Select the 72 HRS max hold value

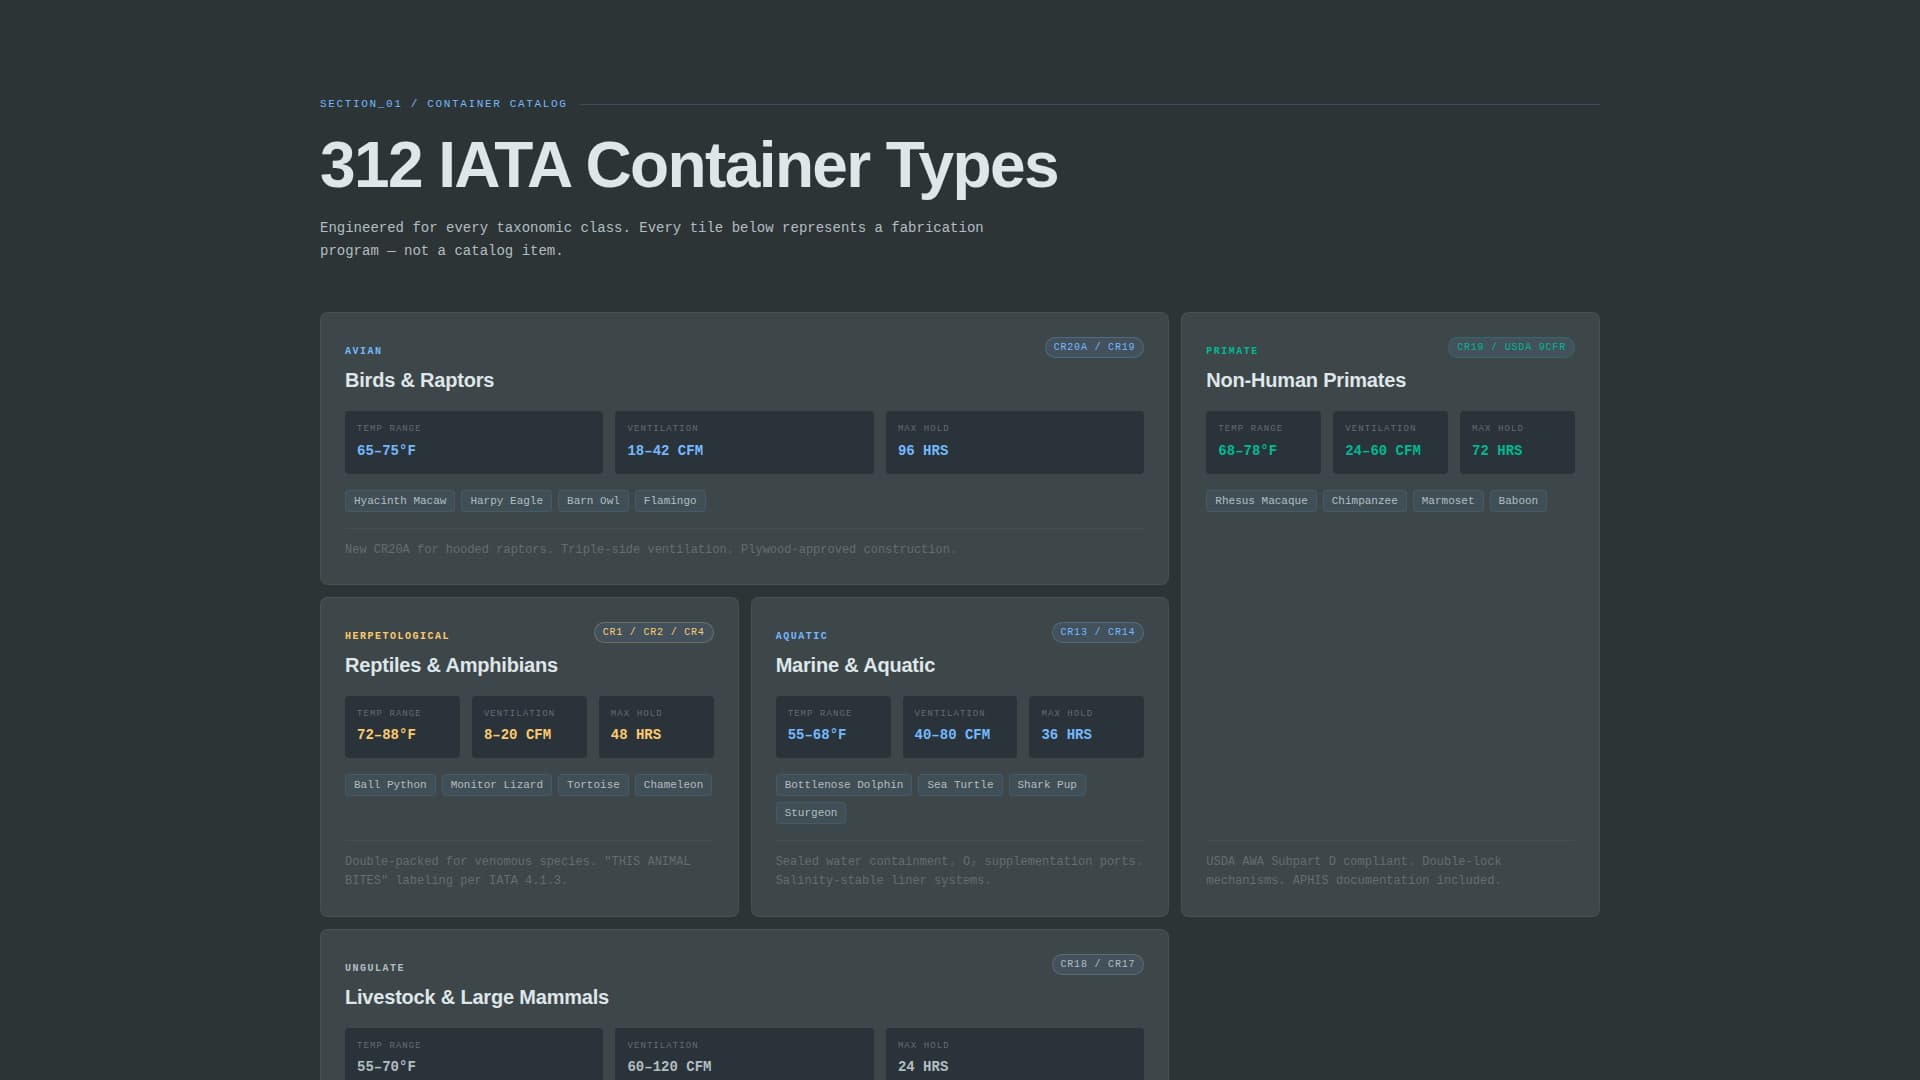pos(1497,451)
